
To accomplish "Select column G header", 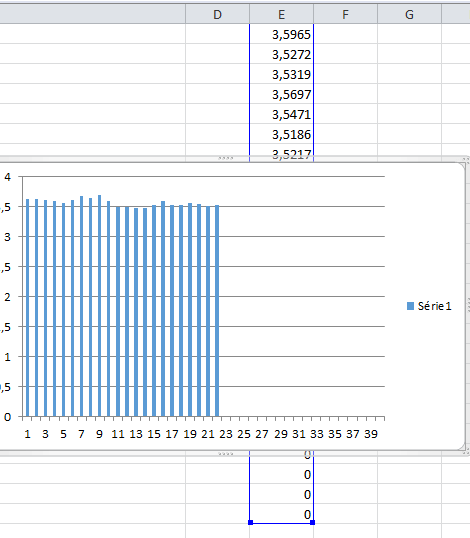I will [409, 14].
